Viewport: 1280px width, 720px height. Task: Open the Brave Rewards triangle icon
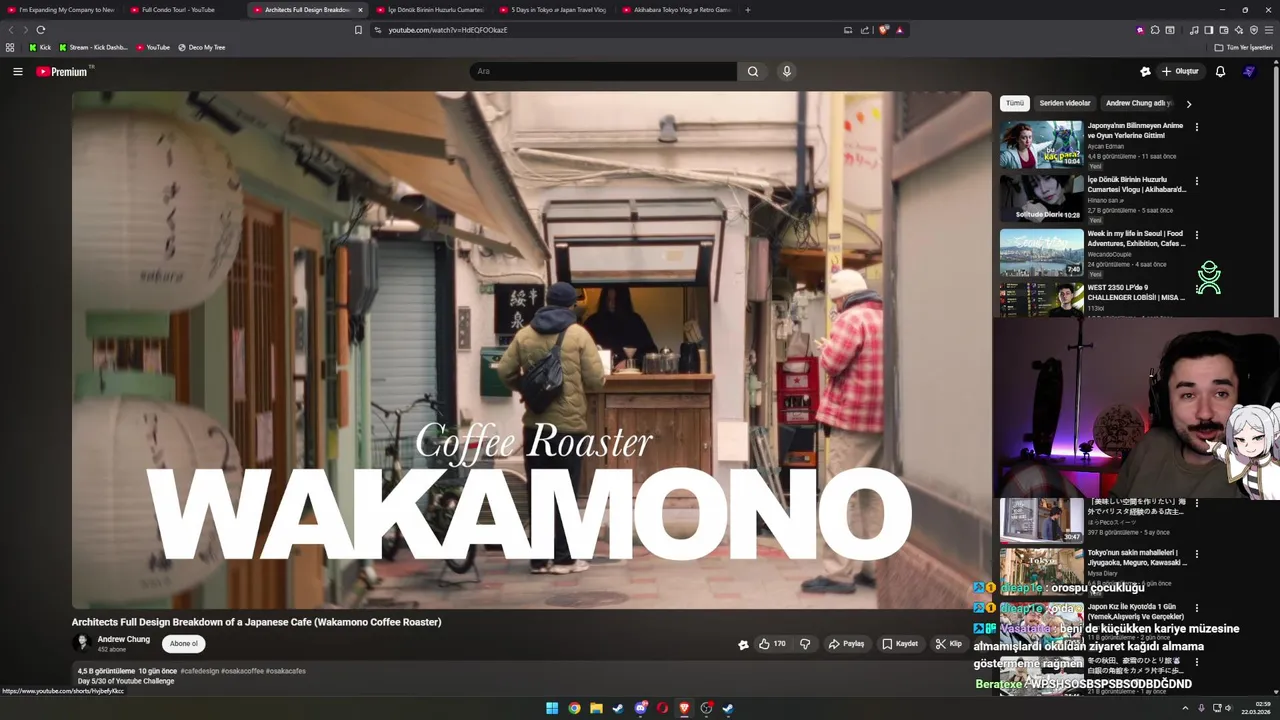(899, 30)
